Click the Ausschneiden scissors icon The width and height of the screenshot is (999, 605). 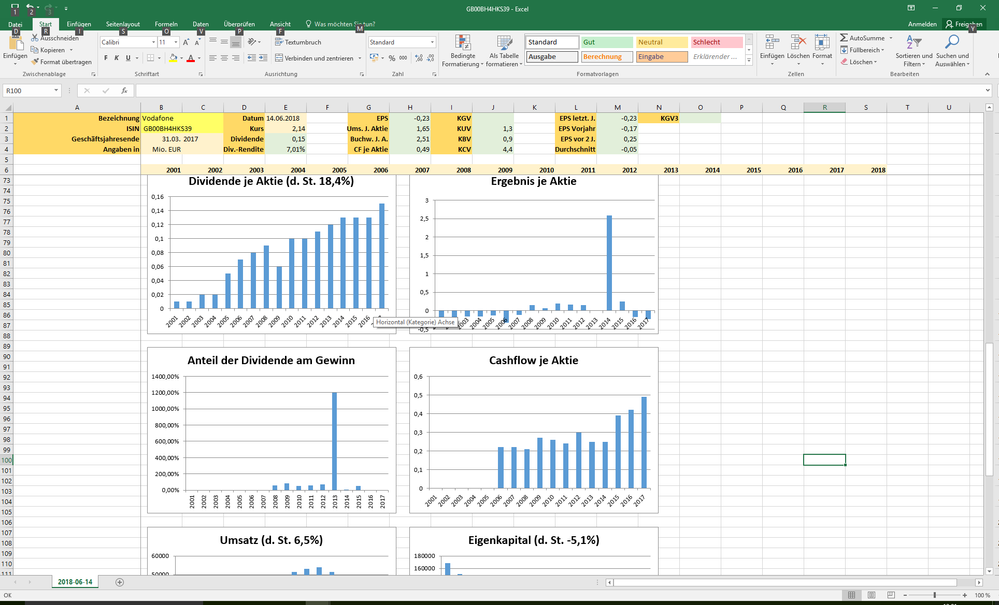coord(37,38)
